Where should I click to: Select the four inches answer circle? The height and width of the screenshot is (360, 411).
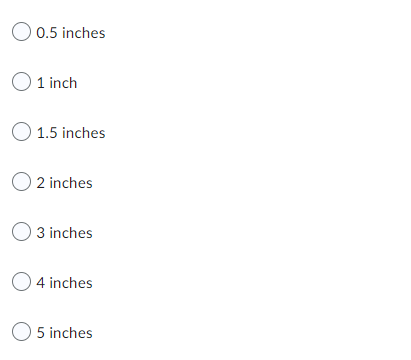coord(22,282)
